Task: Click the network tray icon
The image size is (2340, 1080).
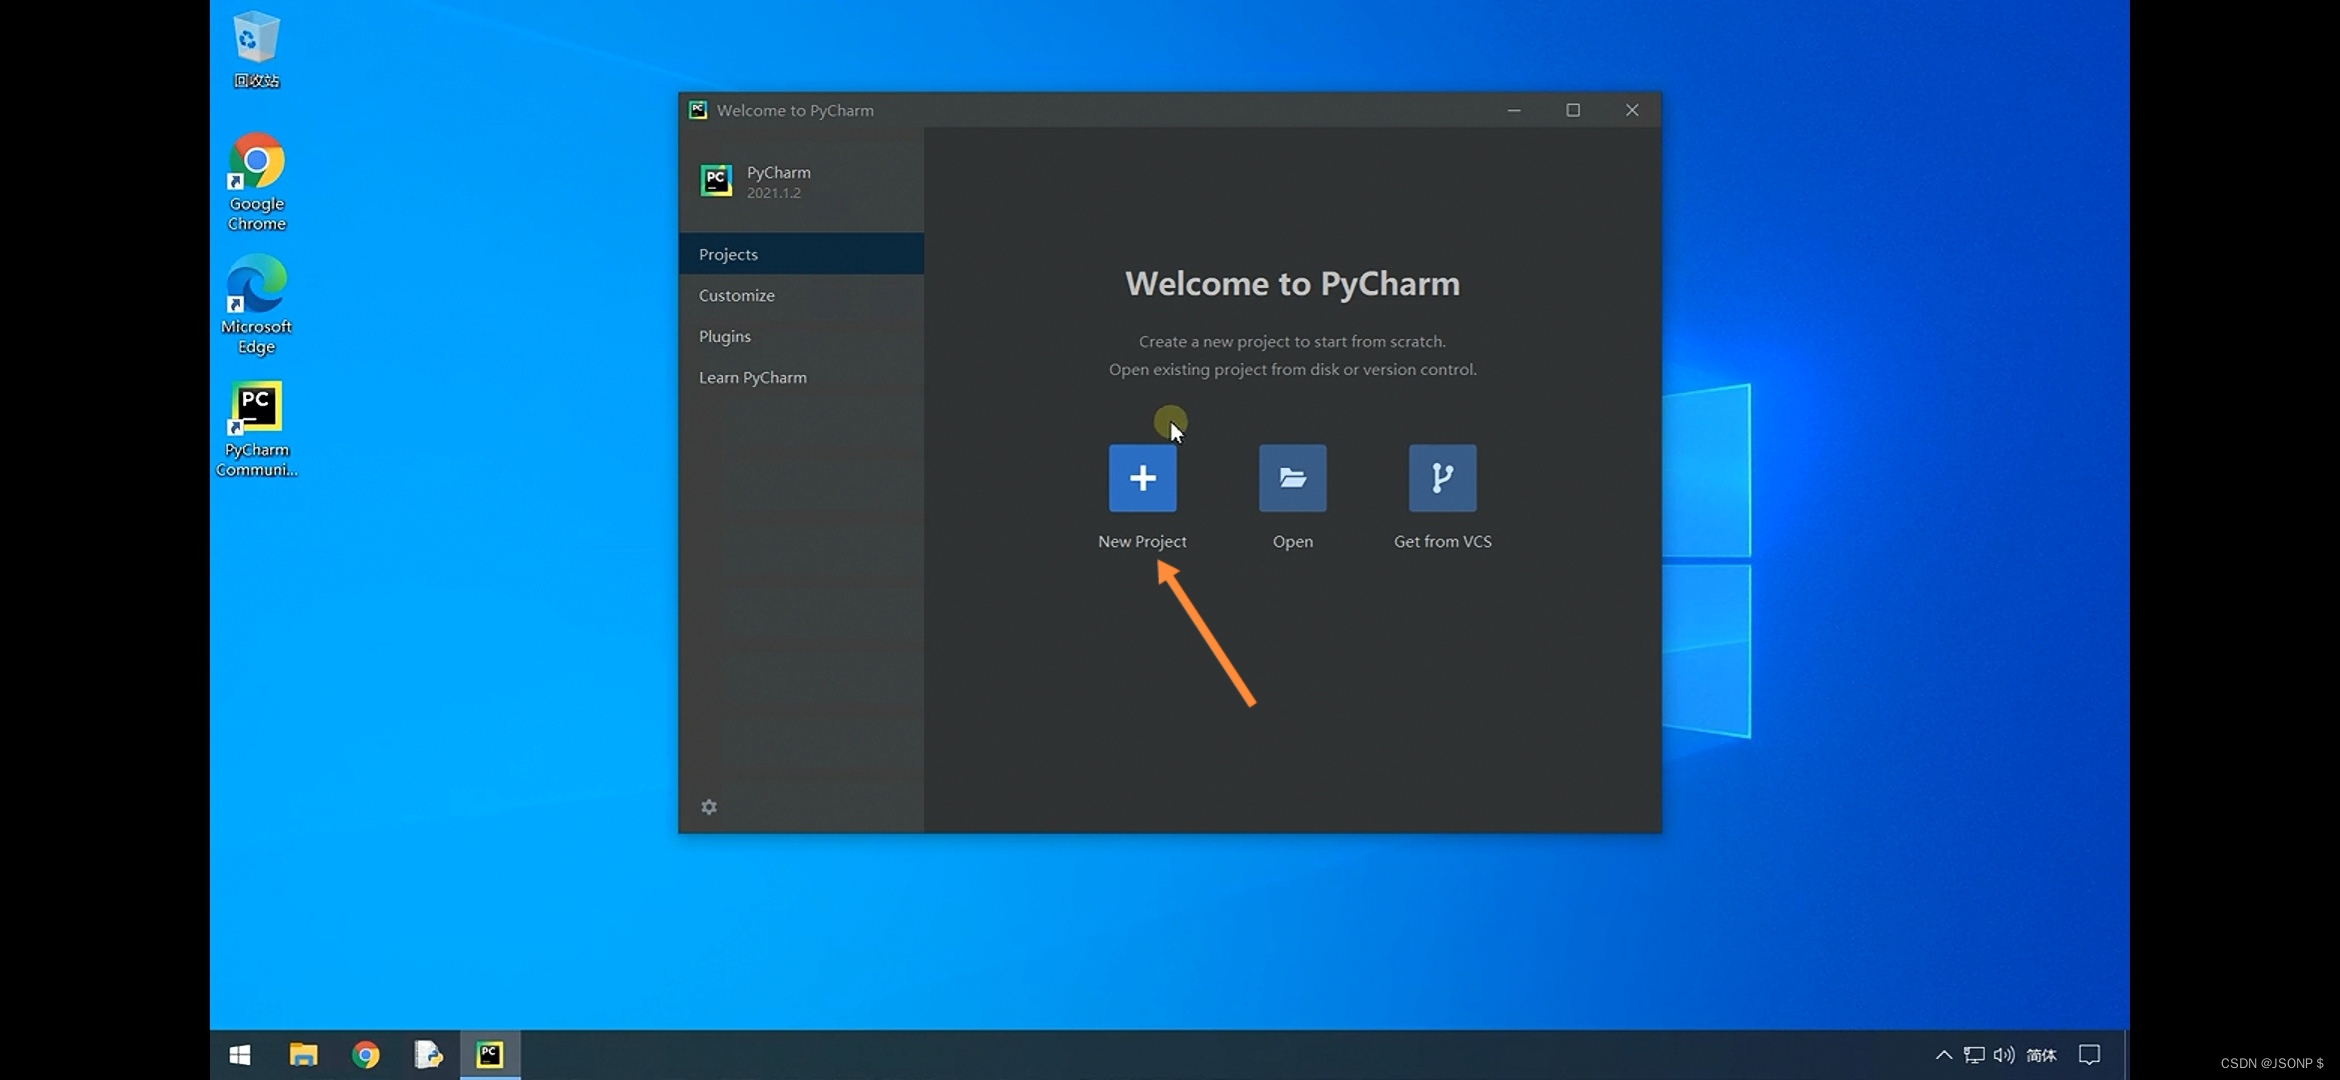Action: (x=1974, y=1055)
